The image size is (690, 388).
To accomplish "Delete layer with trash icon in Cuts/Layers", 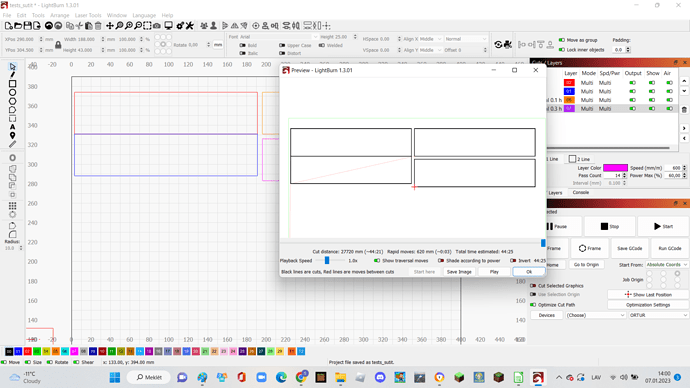I will [x=684, y=110].
